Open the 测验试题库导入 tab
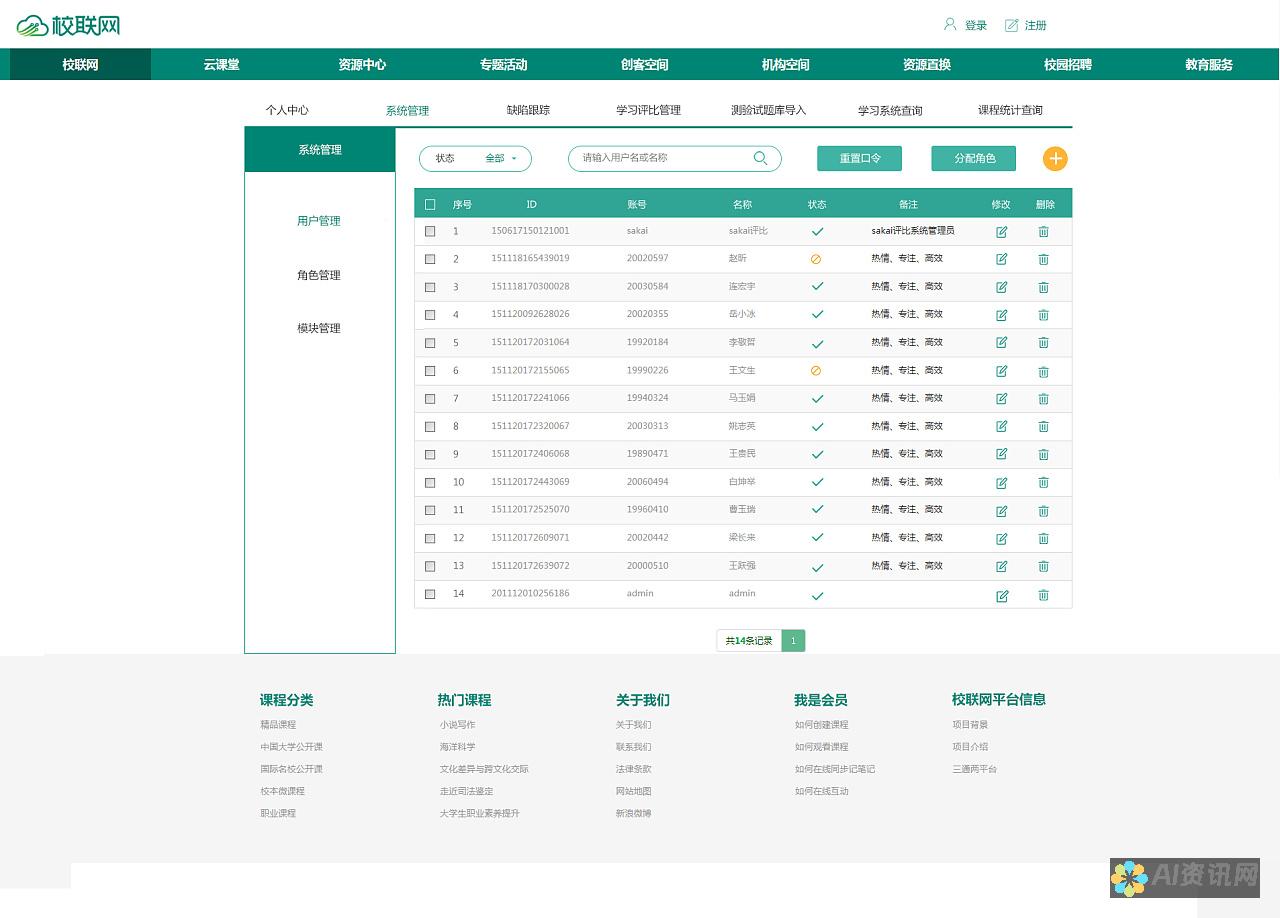The width and height of the screenshot is (1280, 918). pos(768,110)
